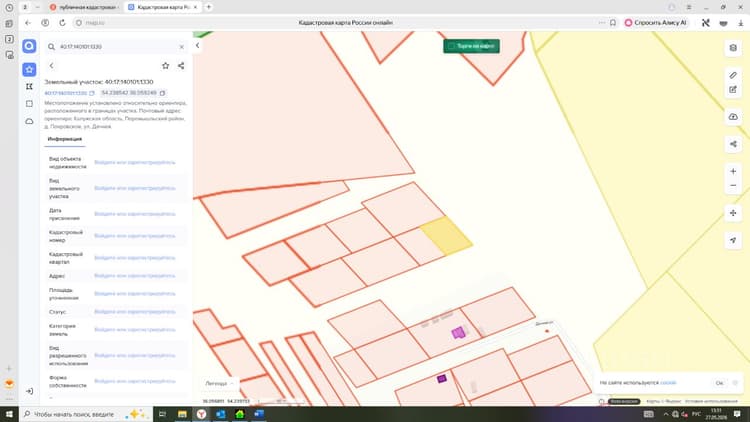This screenshot has width=750, height=422.
Task: Click the geolocation arrow icon on the map
Action: [733, 240]
